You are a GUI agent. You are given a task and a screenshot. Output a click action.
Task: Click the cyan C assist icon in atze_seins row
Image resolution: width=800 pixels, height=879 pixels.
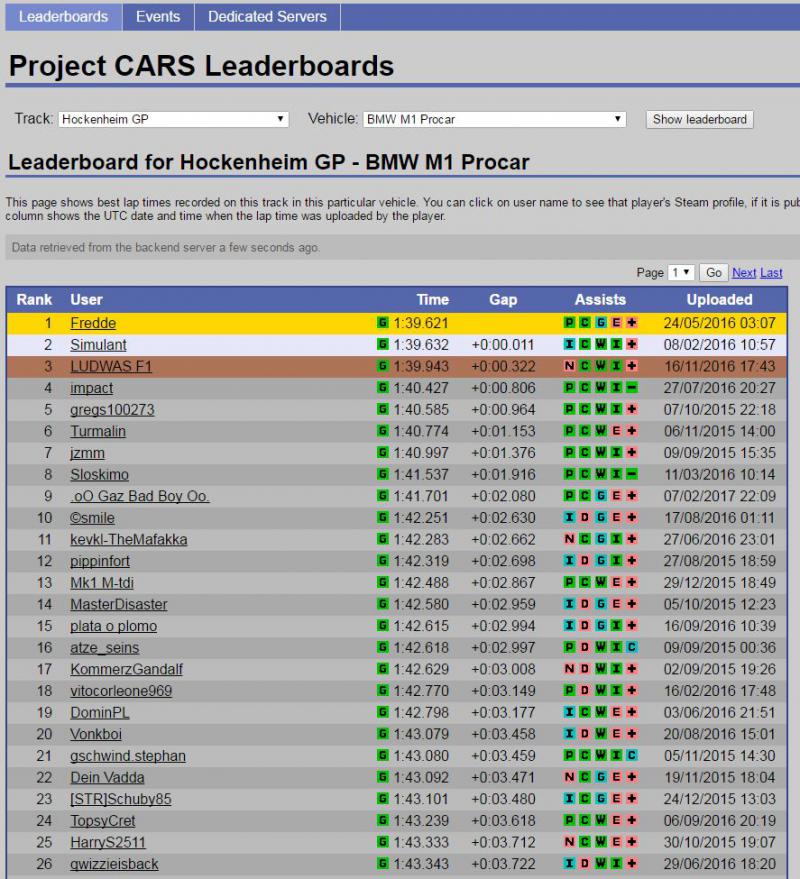pos(632,647)
